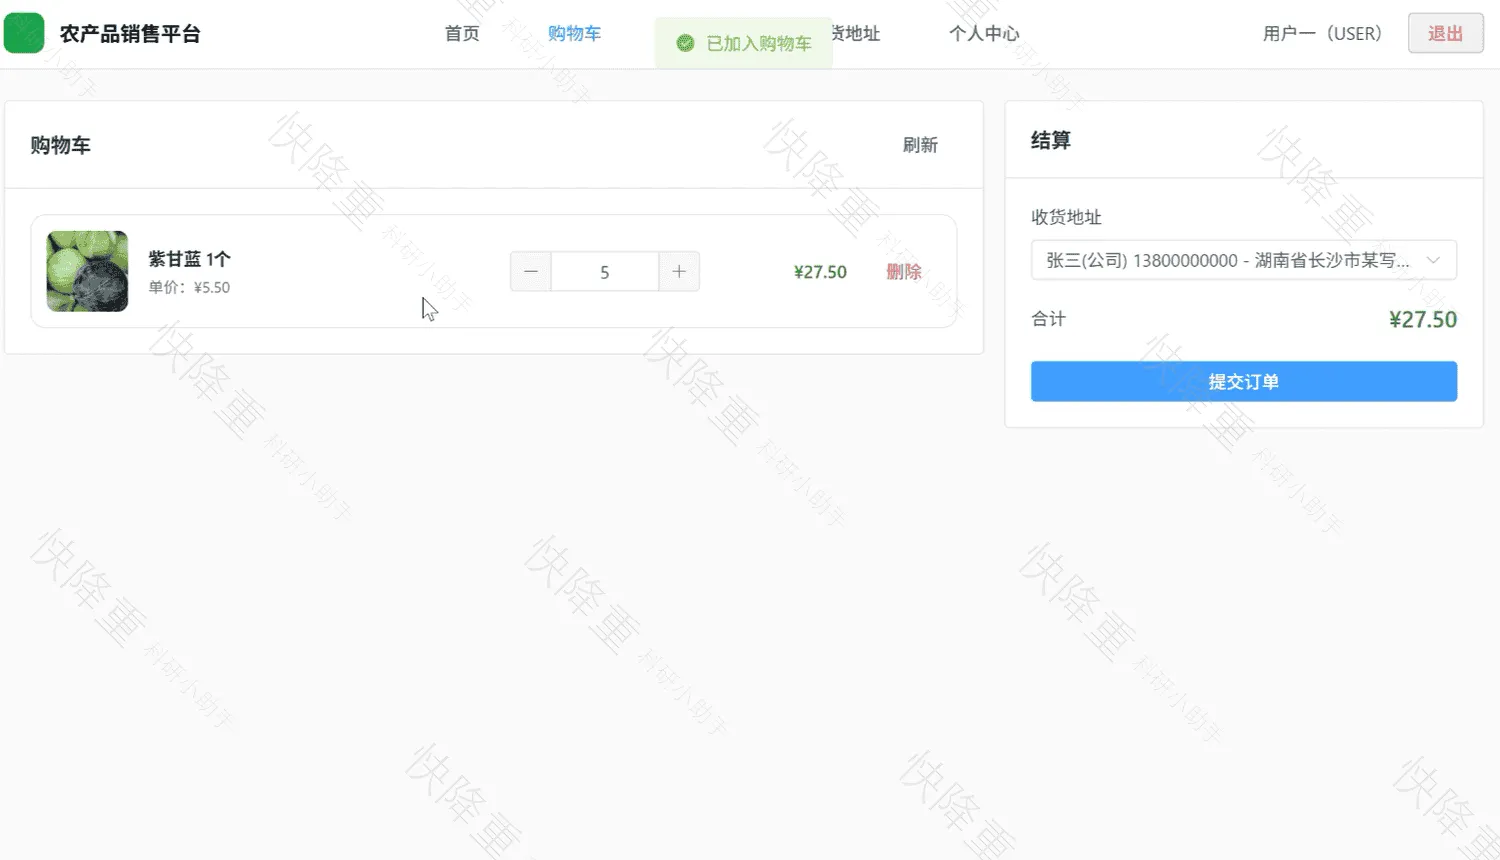Go to 个人中心 page
The width and height of the screenshot is (1500, 860).
coord(984,34)
